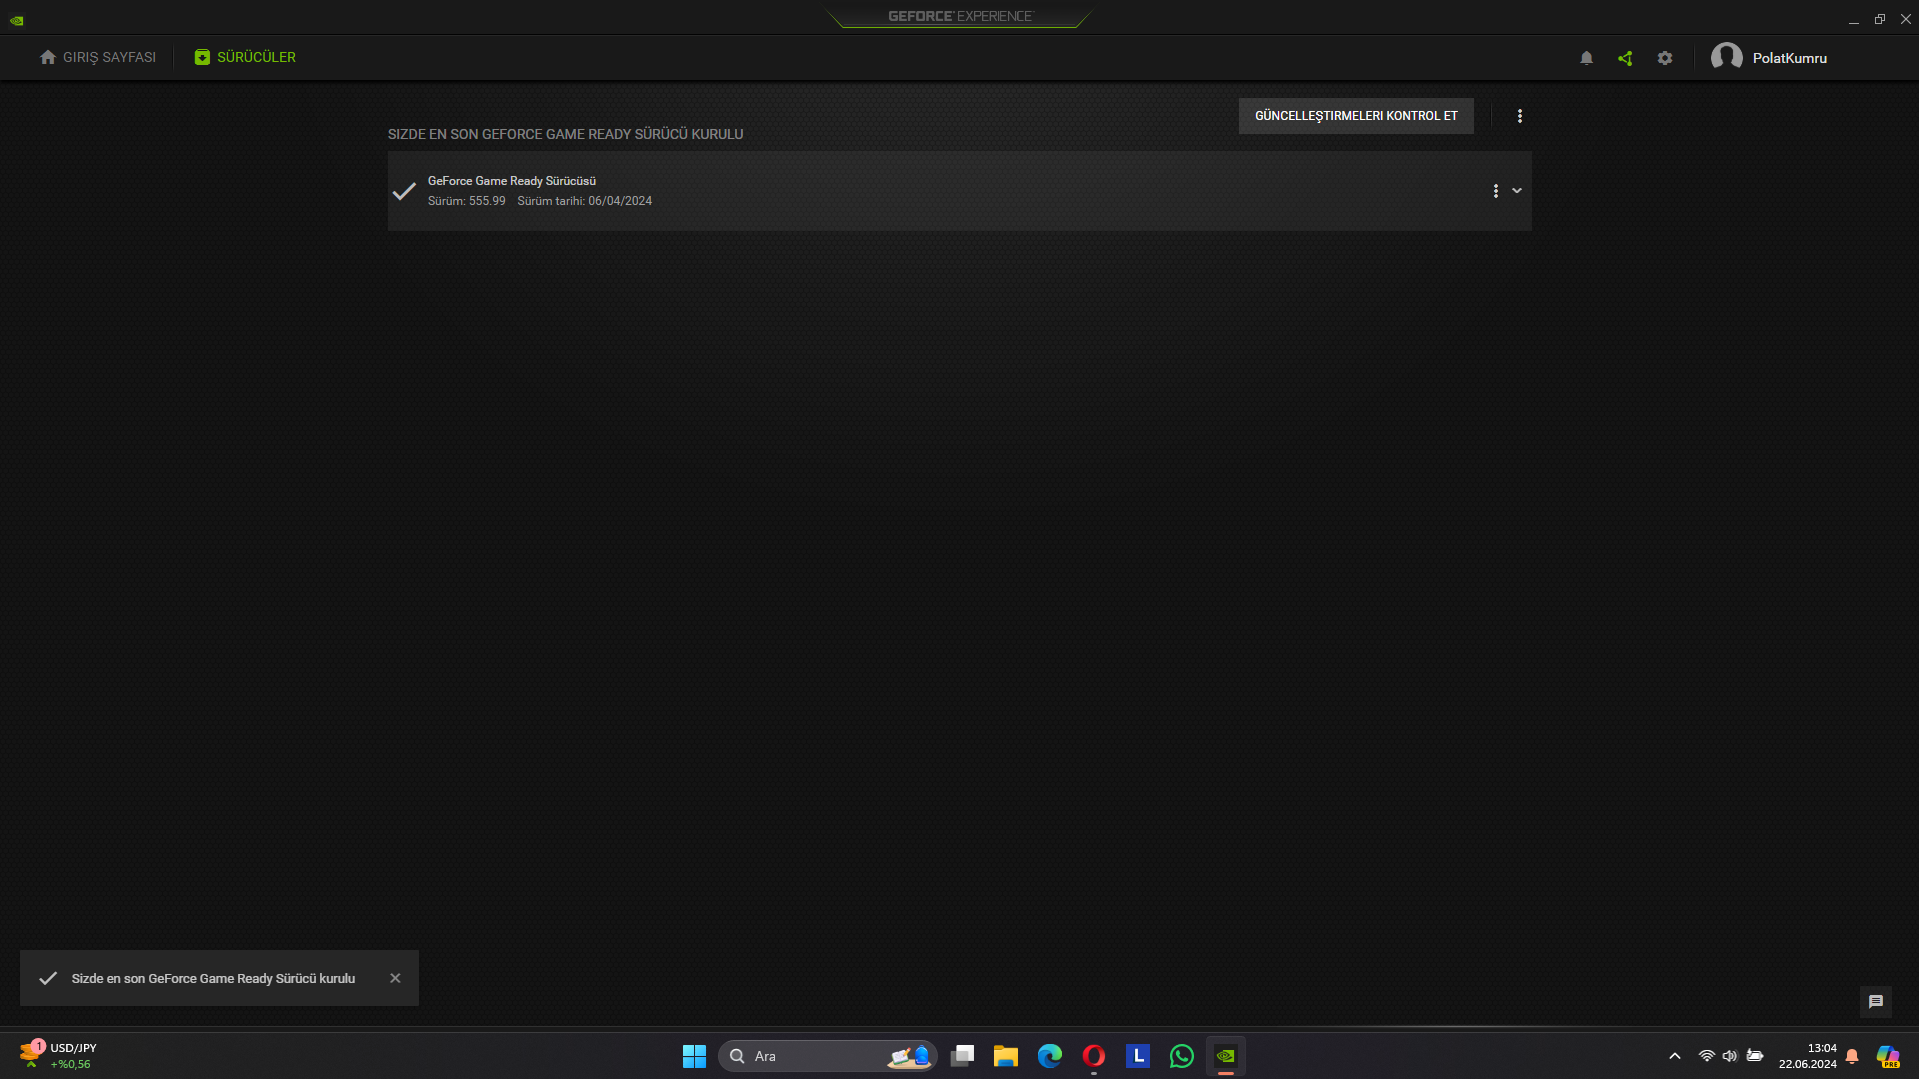Viewport: 1919px width, 1079px height.
Task: Close the GeForce Experience window
Action: coord(1906,19)
